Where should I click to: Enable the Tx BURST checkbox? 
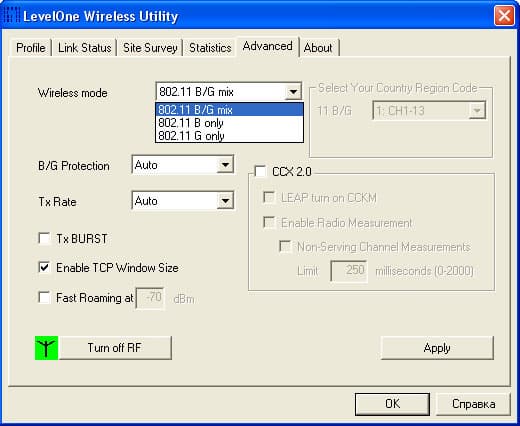tap(44, 239)
